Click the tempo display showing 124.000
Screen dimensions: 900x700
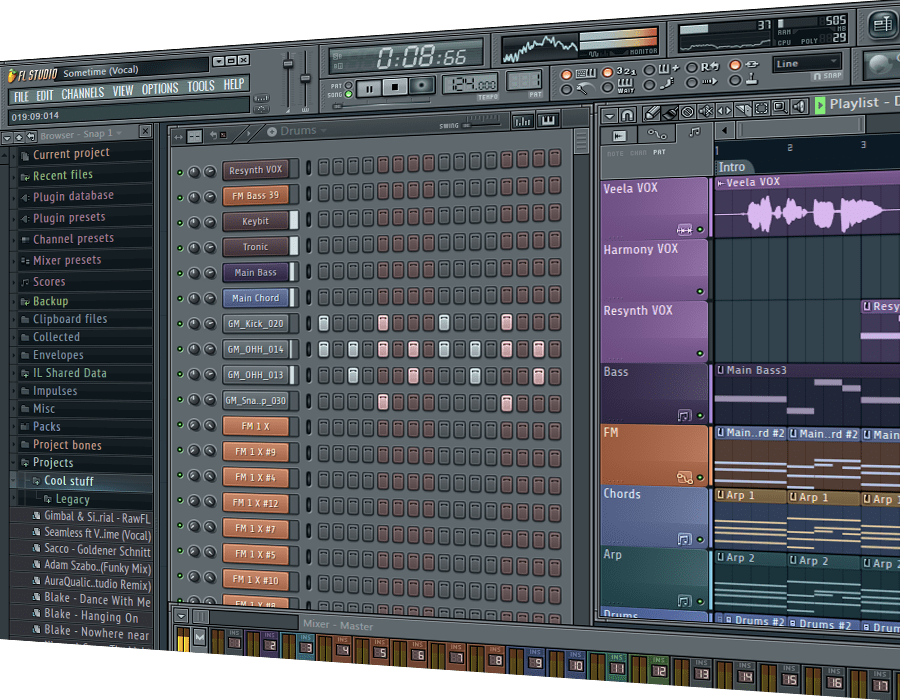point(471,84)
